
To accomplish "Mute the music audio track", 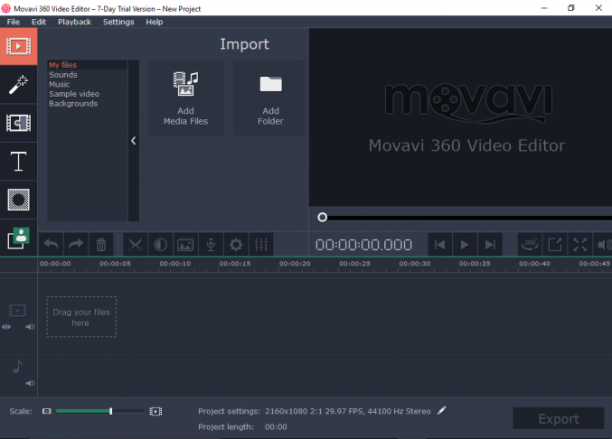I will [30, 383].
